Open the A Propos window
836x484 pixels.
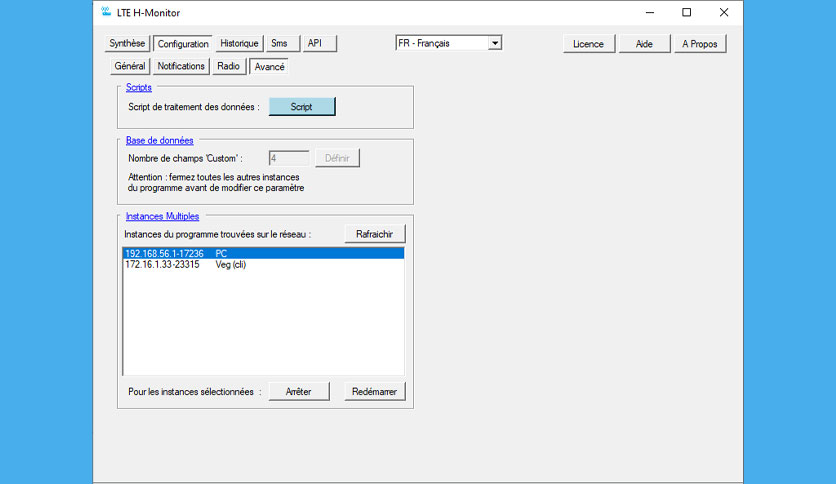(700, 44)
